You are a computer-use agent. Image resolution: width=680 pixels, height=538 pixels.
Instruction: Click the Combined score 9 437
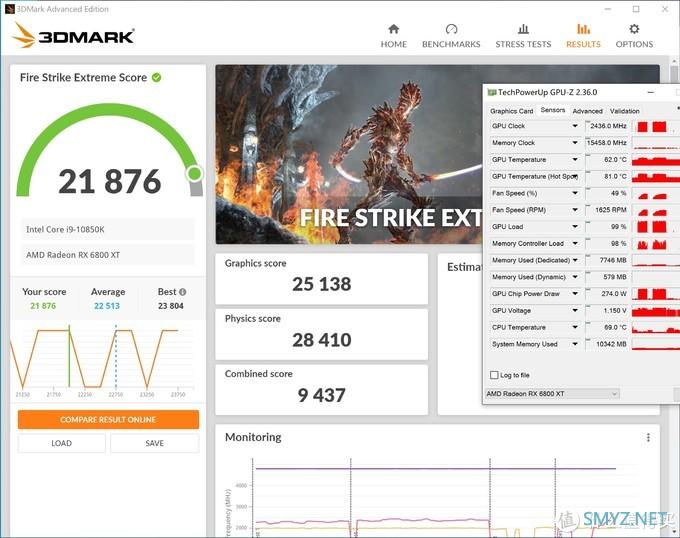click(x=321, y=395)
